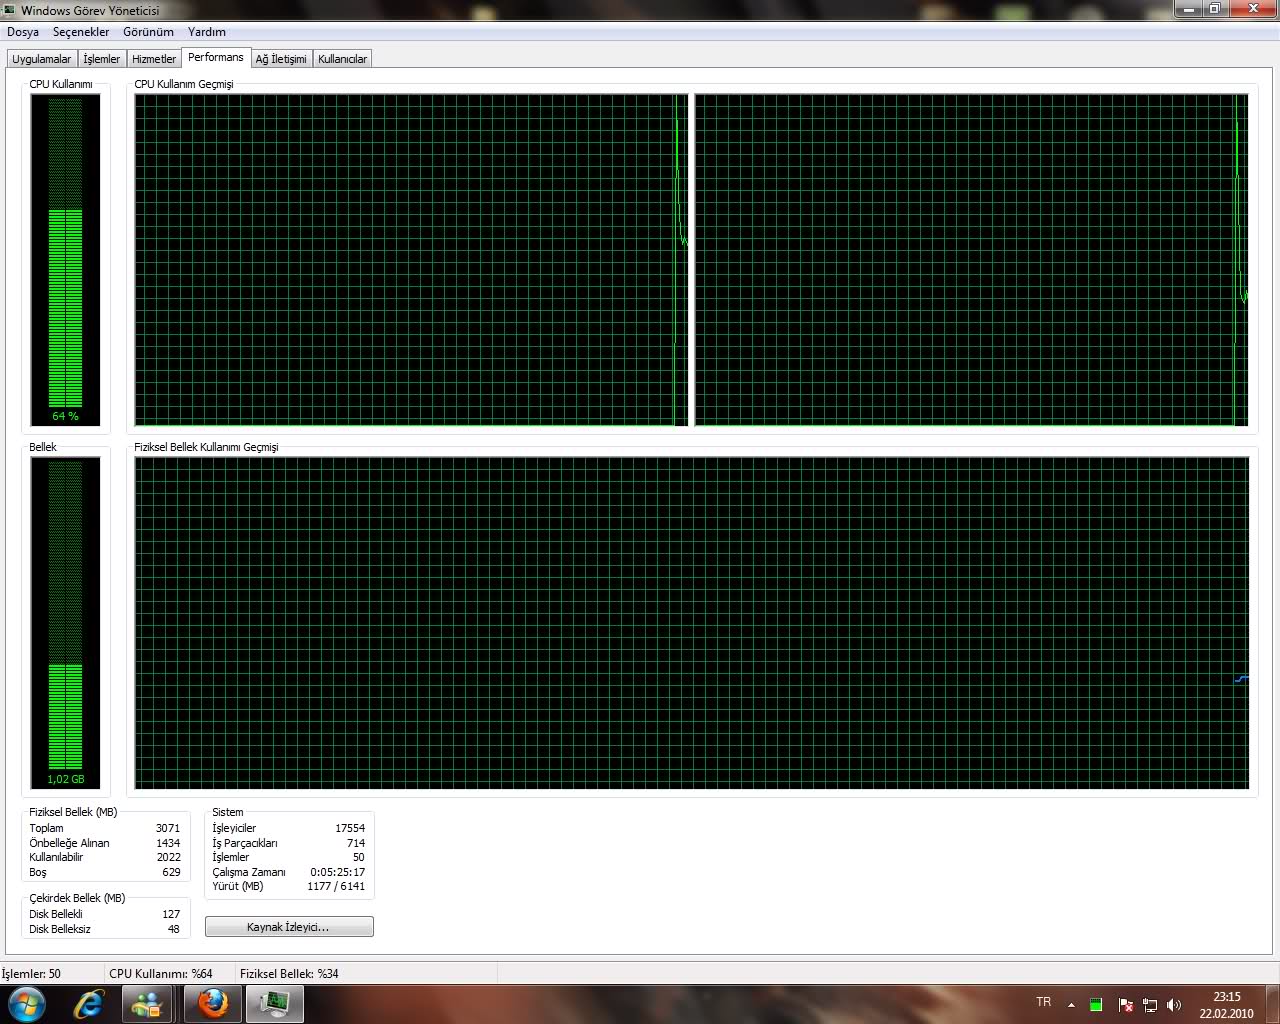The height and width of the screenshot is (1024, 1280).
Task: Click the Task Manager title bar icon
Action: pyautogui.click(x=10, y=10)
